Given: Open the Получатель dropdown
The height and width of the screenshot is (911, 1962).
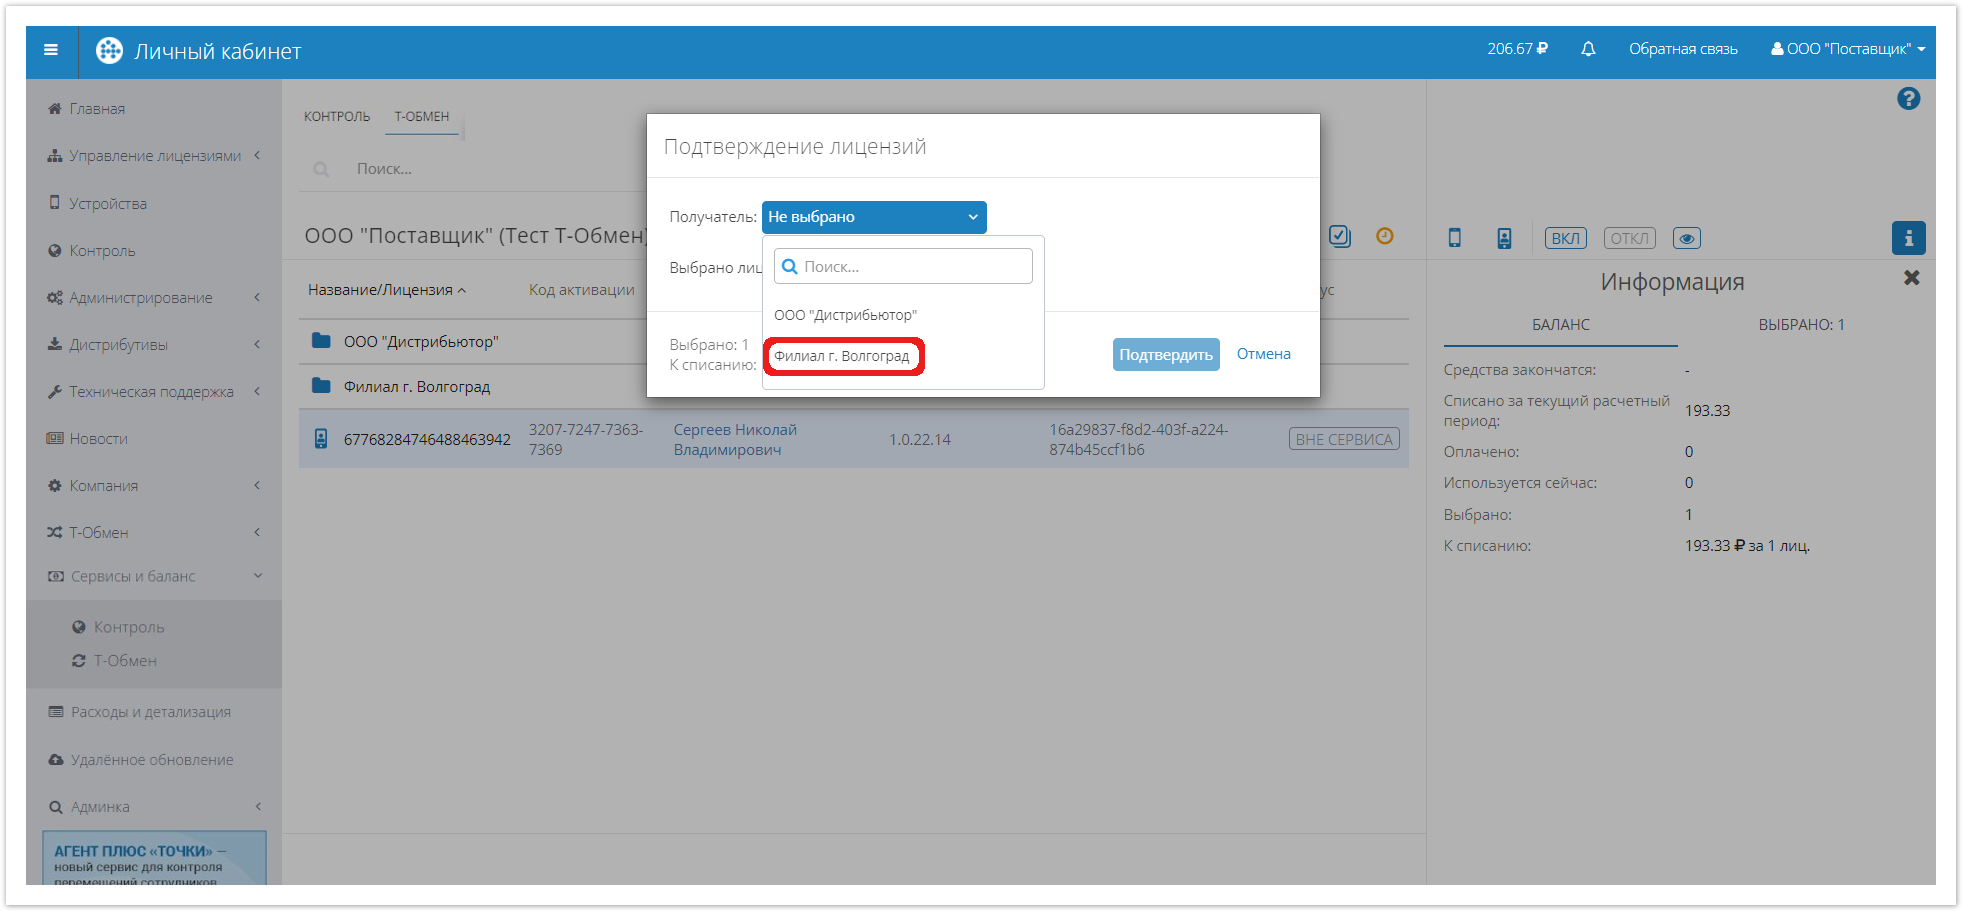Looking at the screenshot, I should tap(873, 217).
